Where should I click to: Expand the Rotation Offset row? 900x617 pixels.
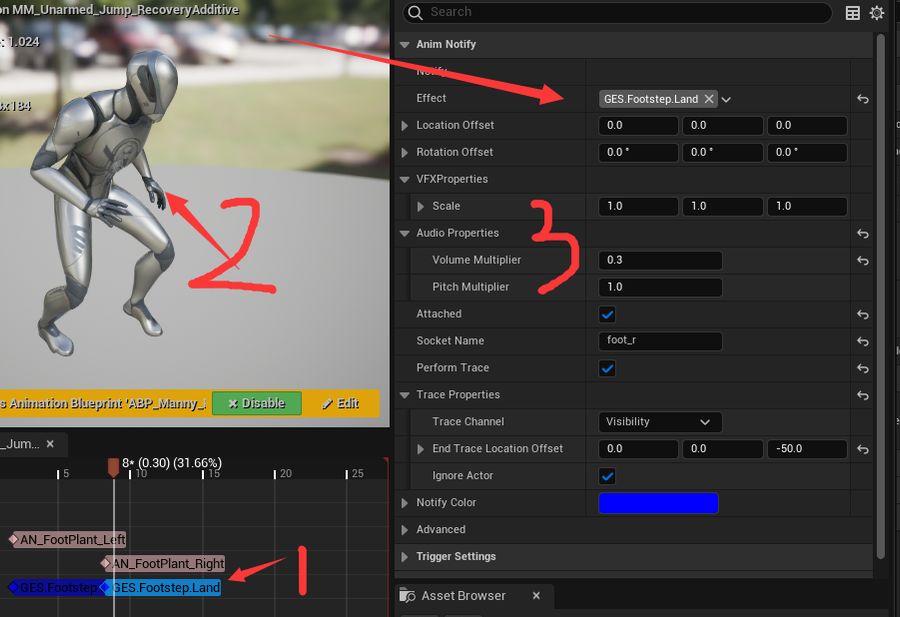coord(405,153)
